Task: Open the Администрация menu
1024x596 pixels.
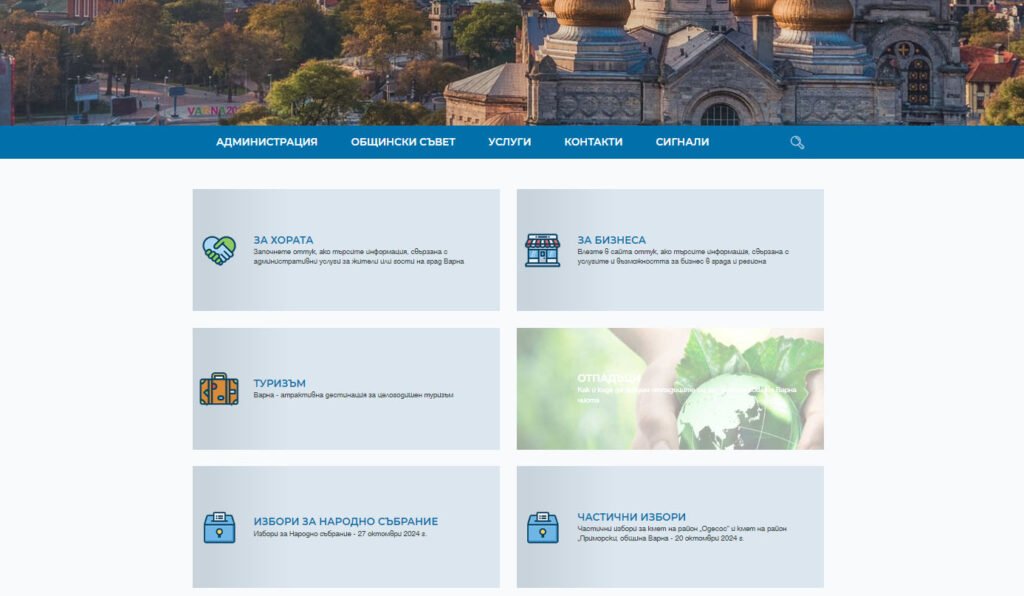Action: click(266, 142)
